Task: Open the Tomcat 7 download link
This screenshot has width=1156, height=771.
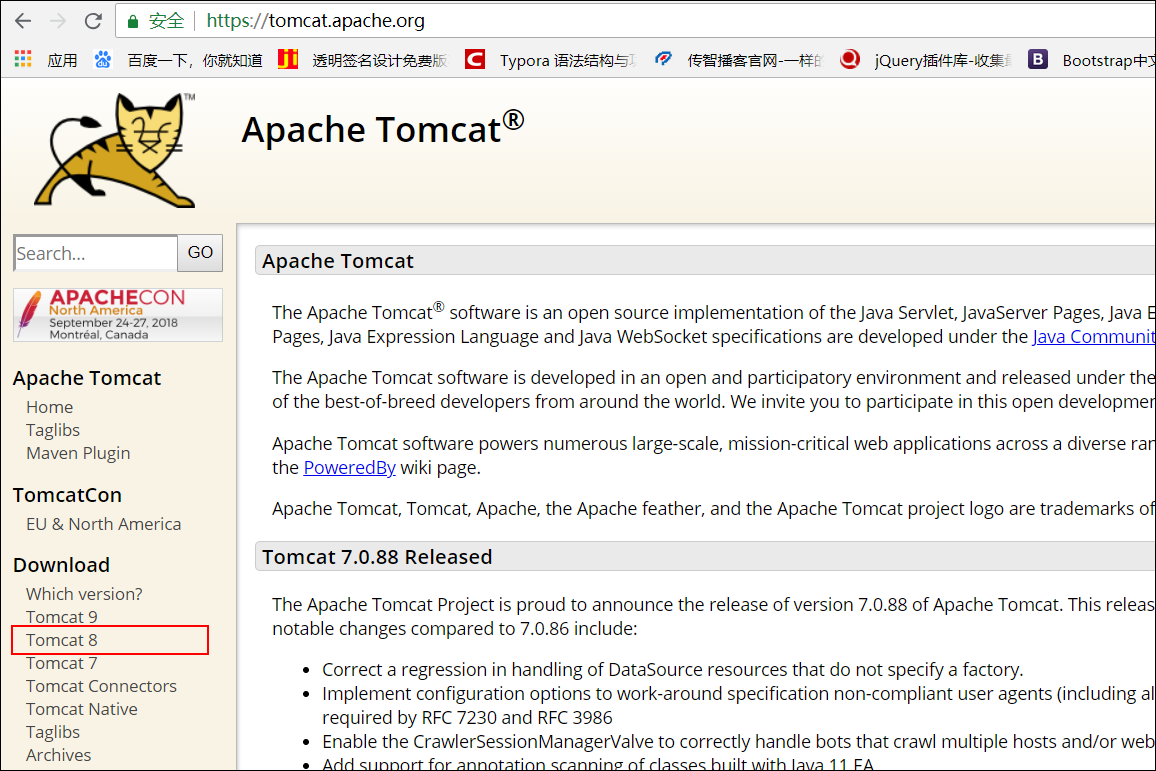Action: (61, 663)
